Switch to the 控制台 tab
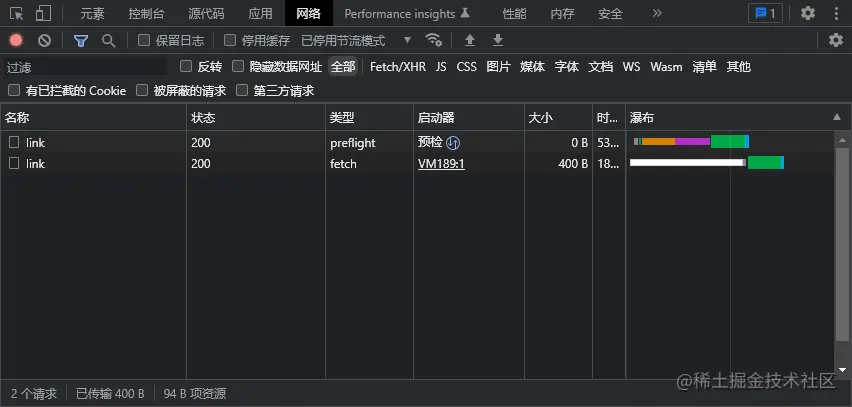The width and height of the screenshot is (852, 407). (146, 14)
